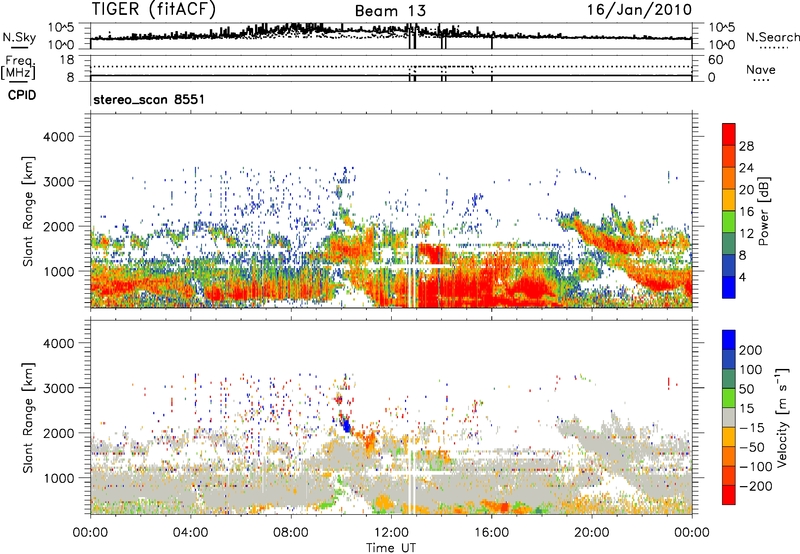Click the gray segment of velocity colorbar
This screenshot has width=800, height=554.
729,417
